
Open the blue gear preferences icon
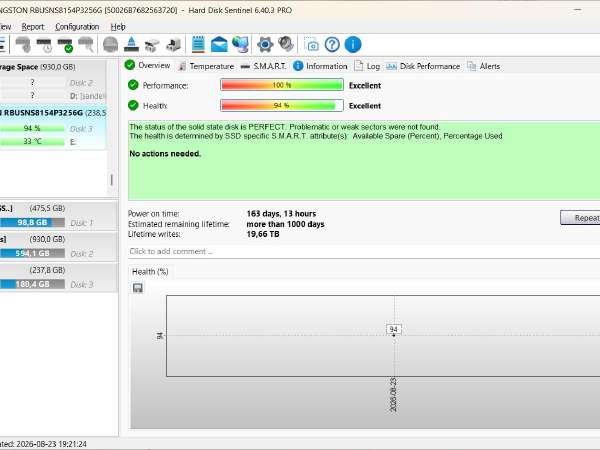265,44
